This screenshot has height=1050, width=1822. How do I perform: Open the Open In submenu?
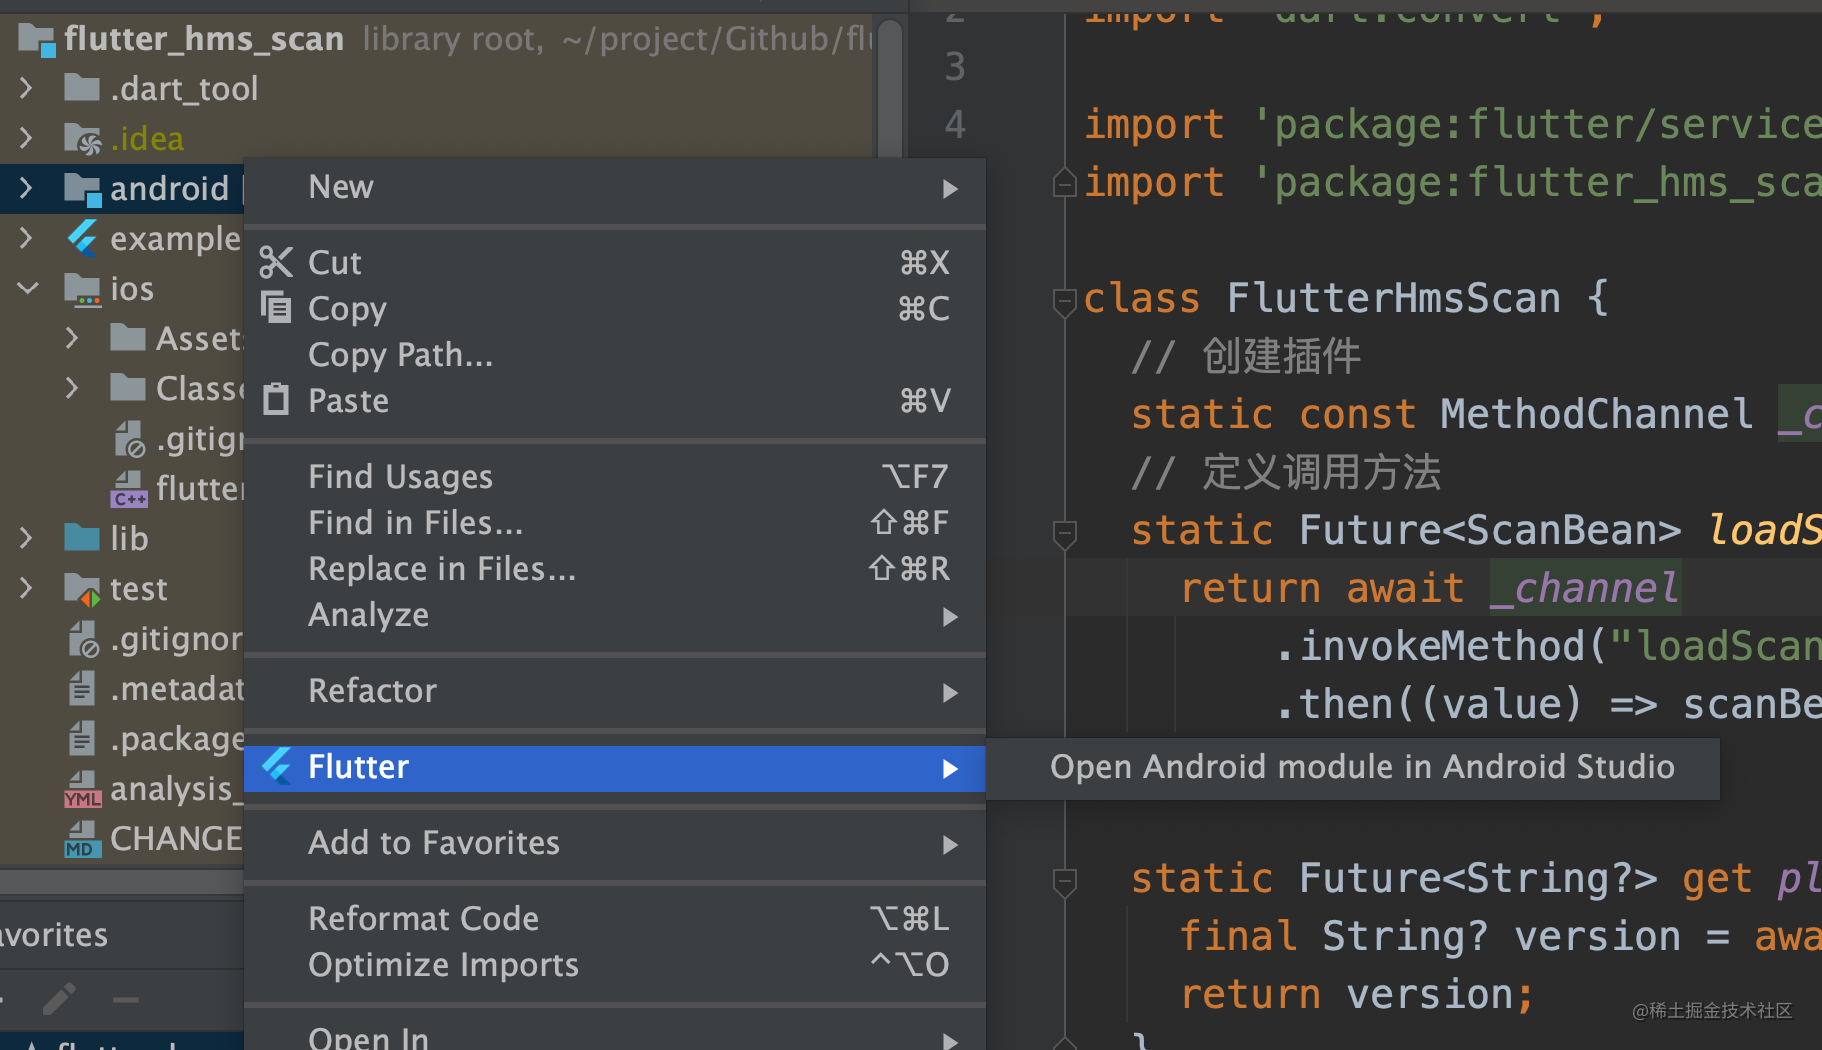pos(614,1037)
